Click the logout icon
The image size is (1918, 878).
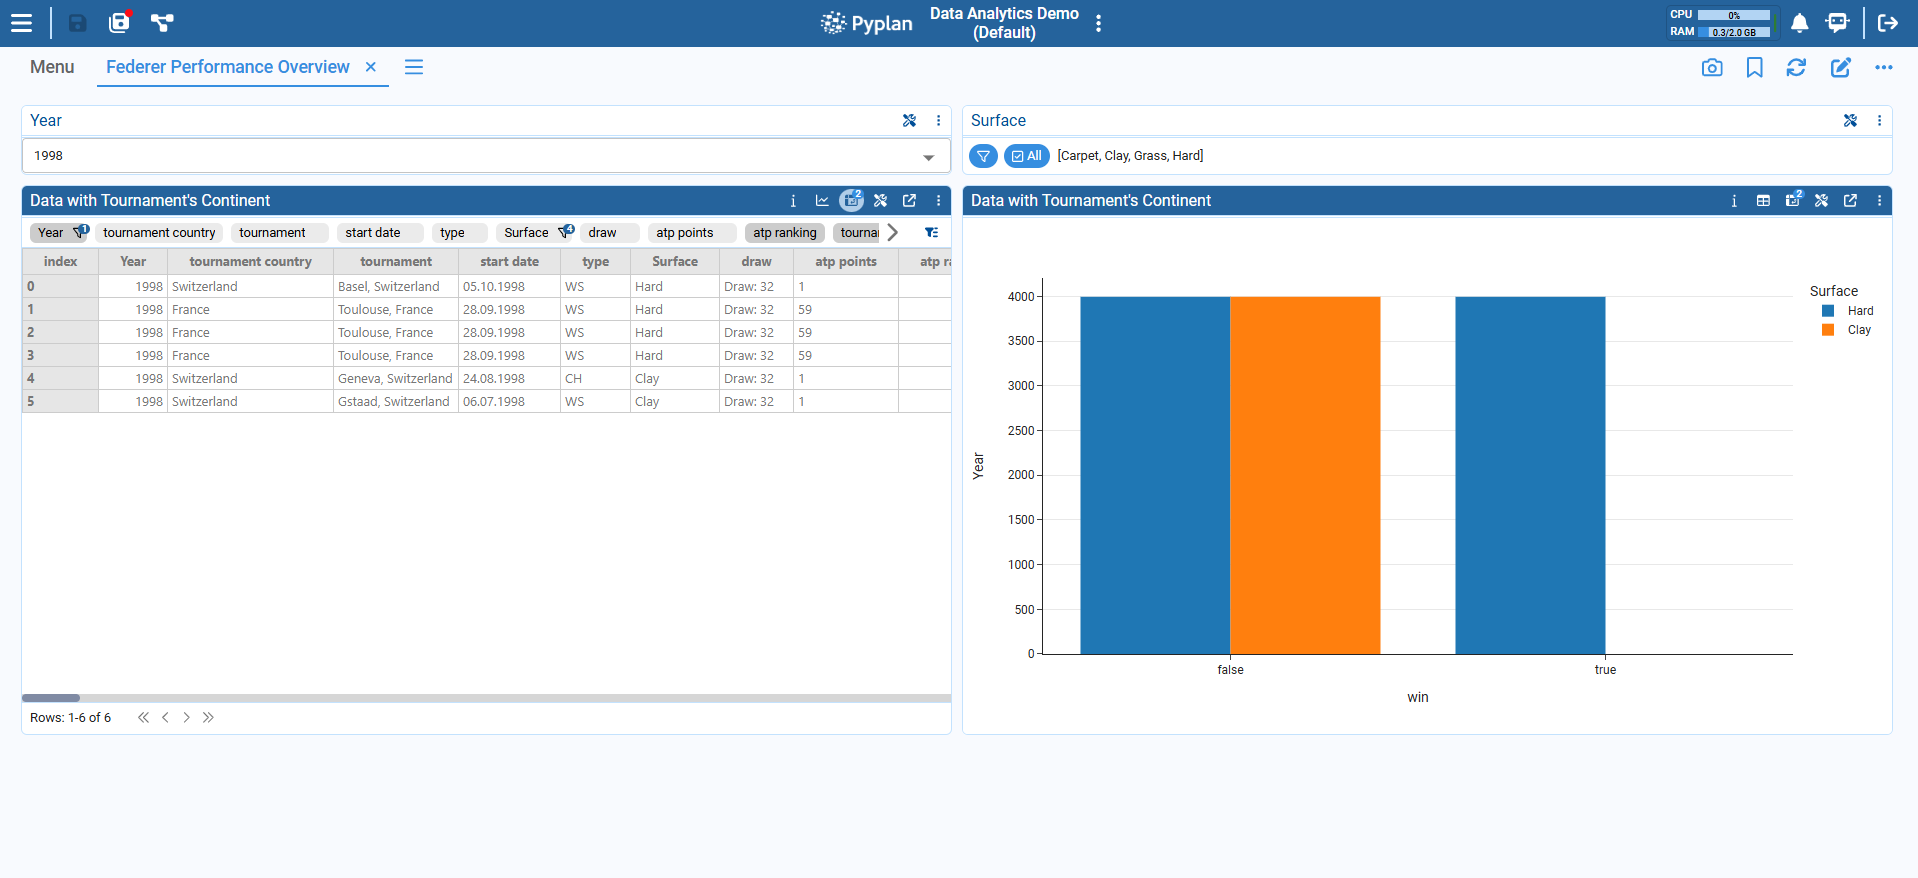coord(1887,23)
